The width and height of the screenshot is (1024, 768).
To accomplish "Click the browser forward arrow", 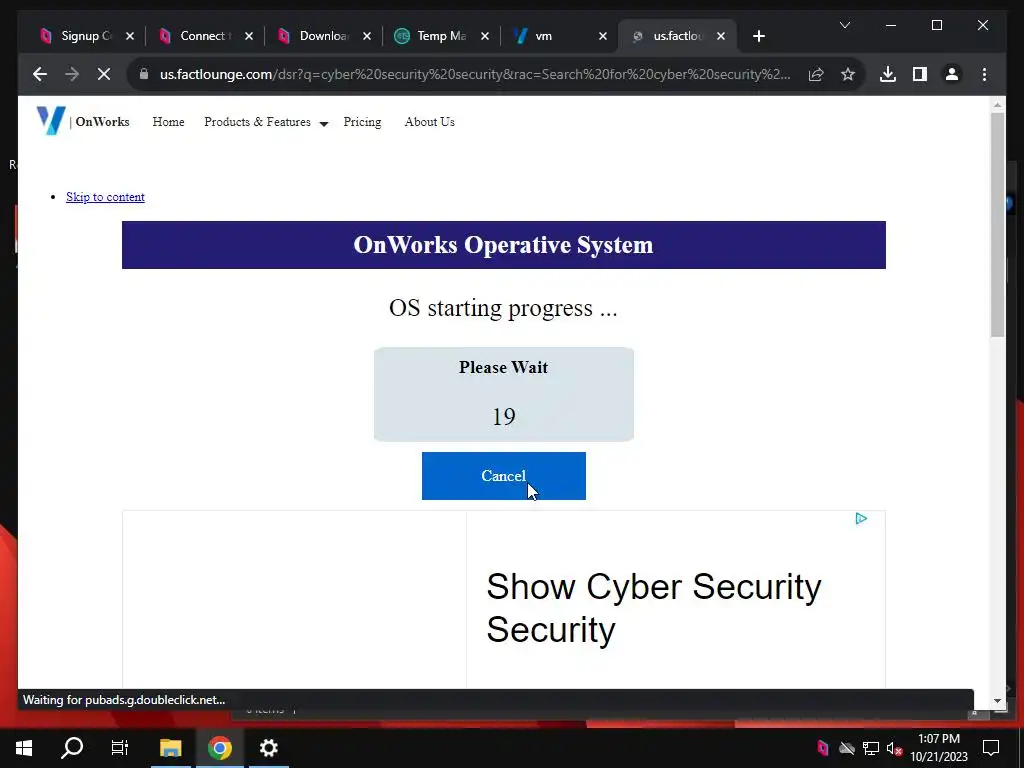I will pos(72,74).
